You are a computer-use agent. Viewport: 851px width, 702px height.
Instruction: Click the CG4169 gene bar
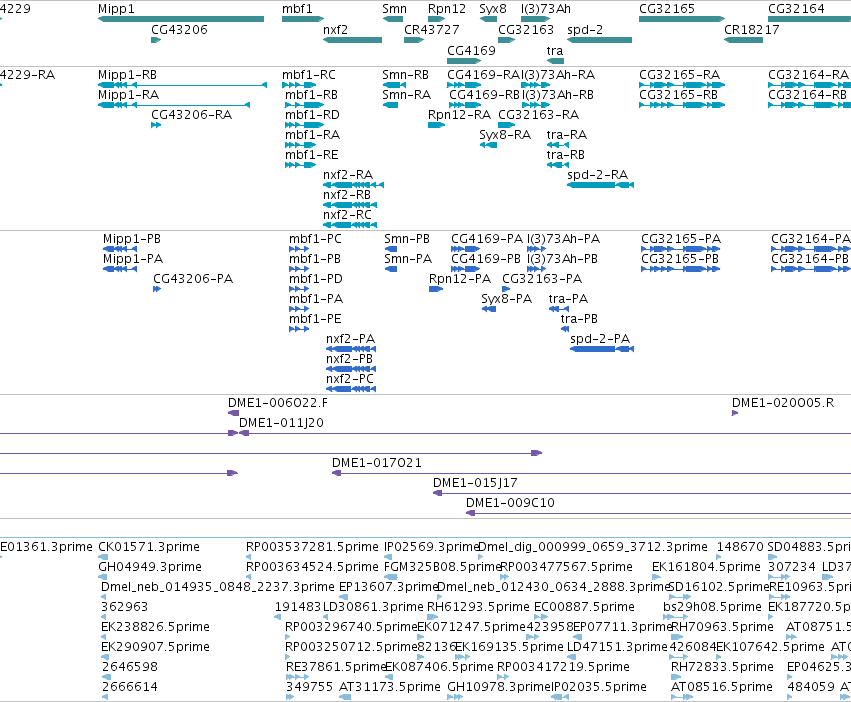click(464, 60)
